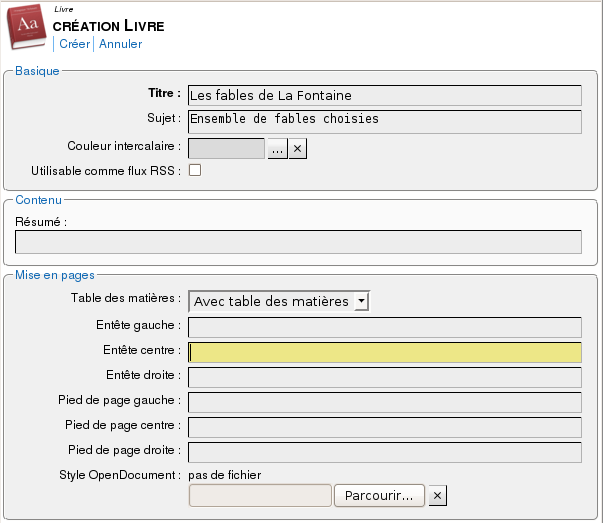Enable Utilisable comme flux RSS checkbox
Image resolution: width=603 pixels, height=523 pixels.
tap(195, 170)
